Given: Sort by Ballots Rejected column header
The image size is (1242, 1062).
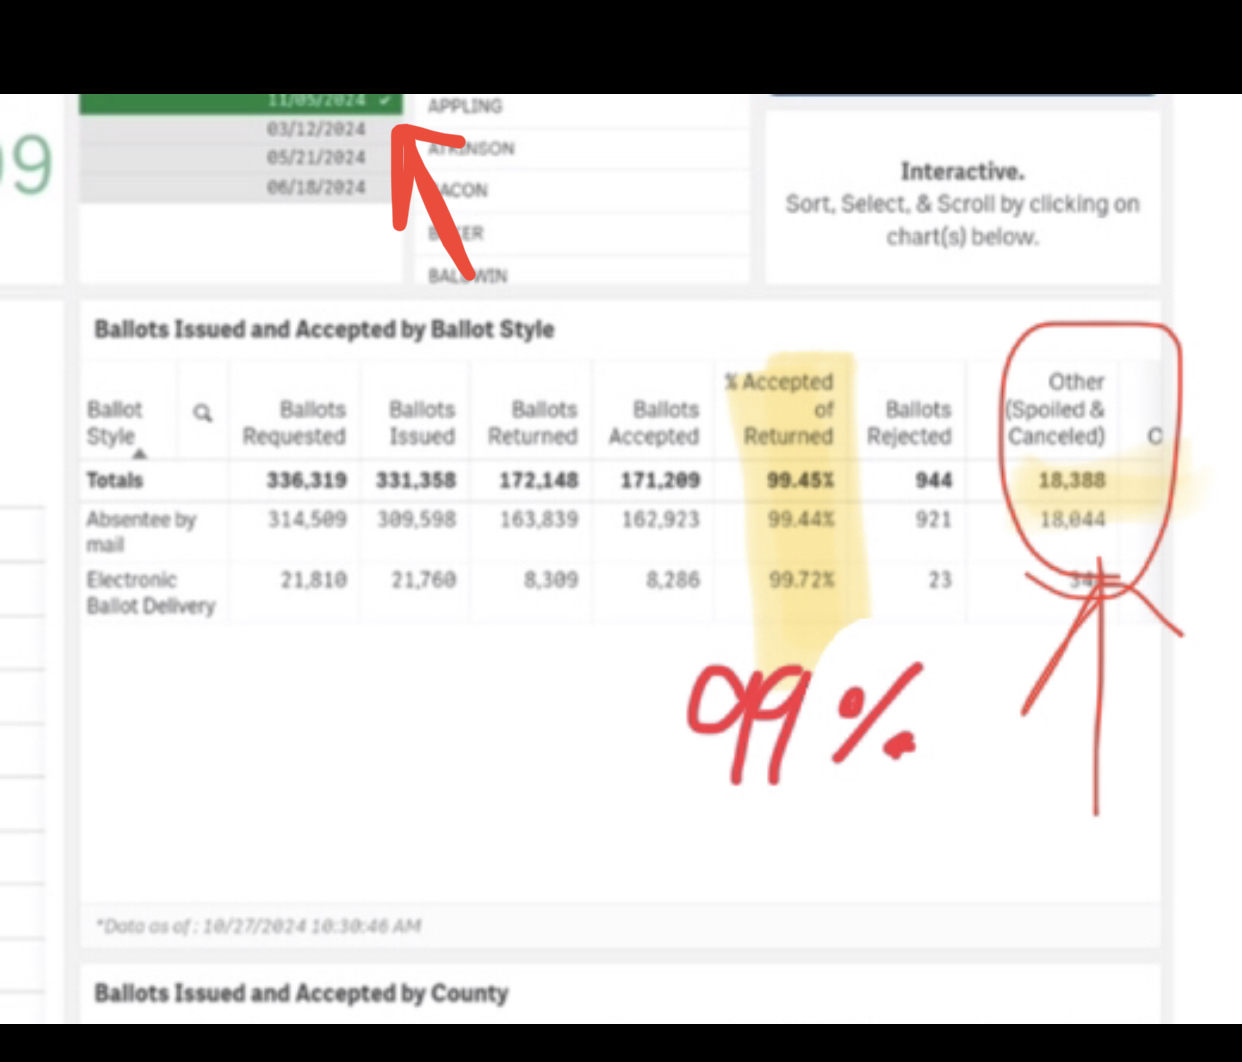Looking at the screenshot, I should [909, 423].
